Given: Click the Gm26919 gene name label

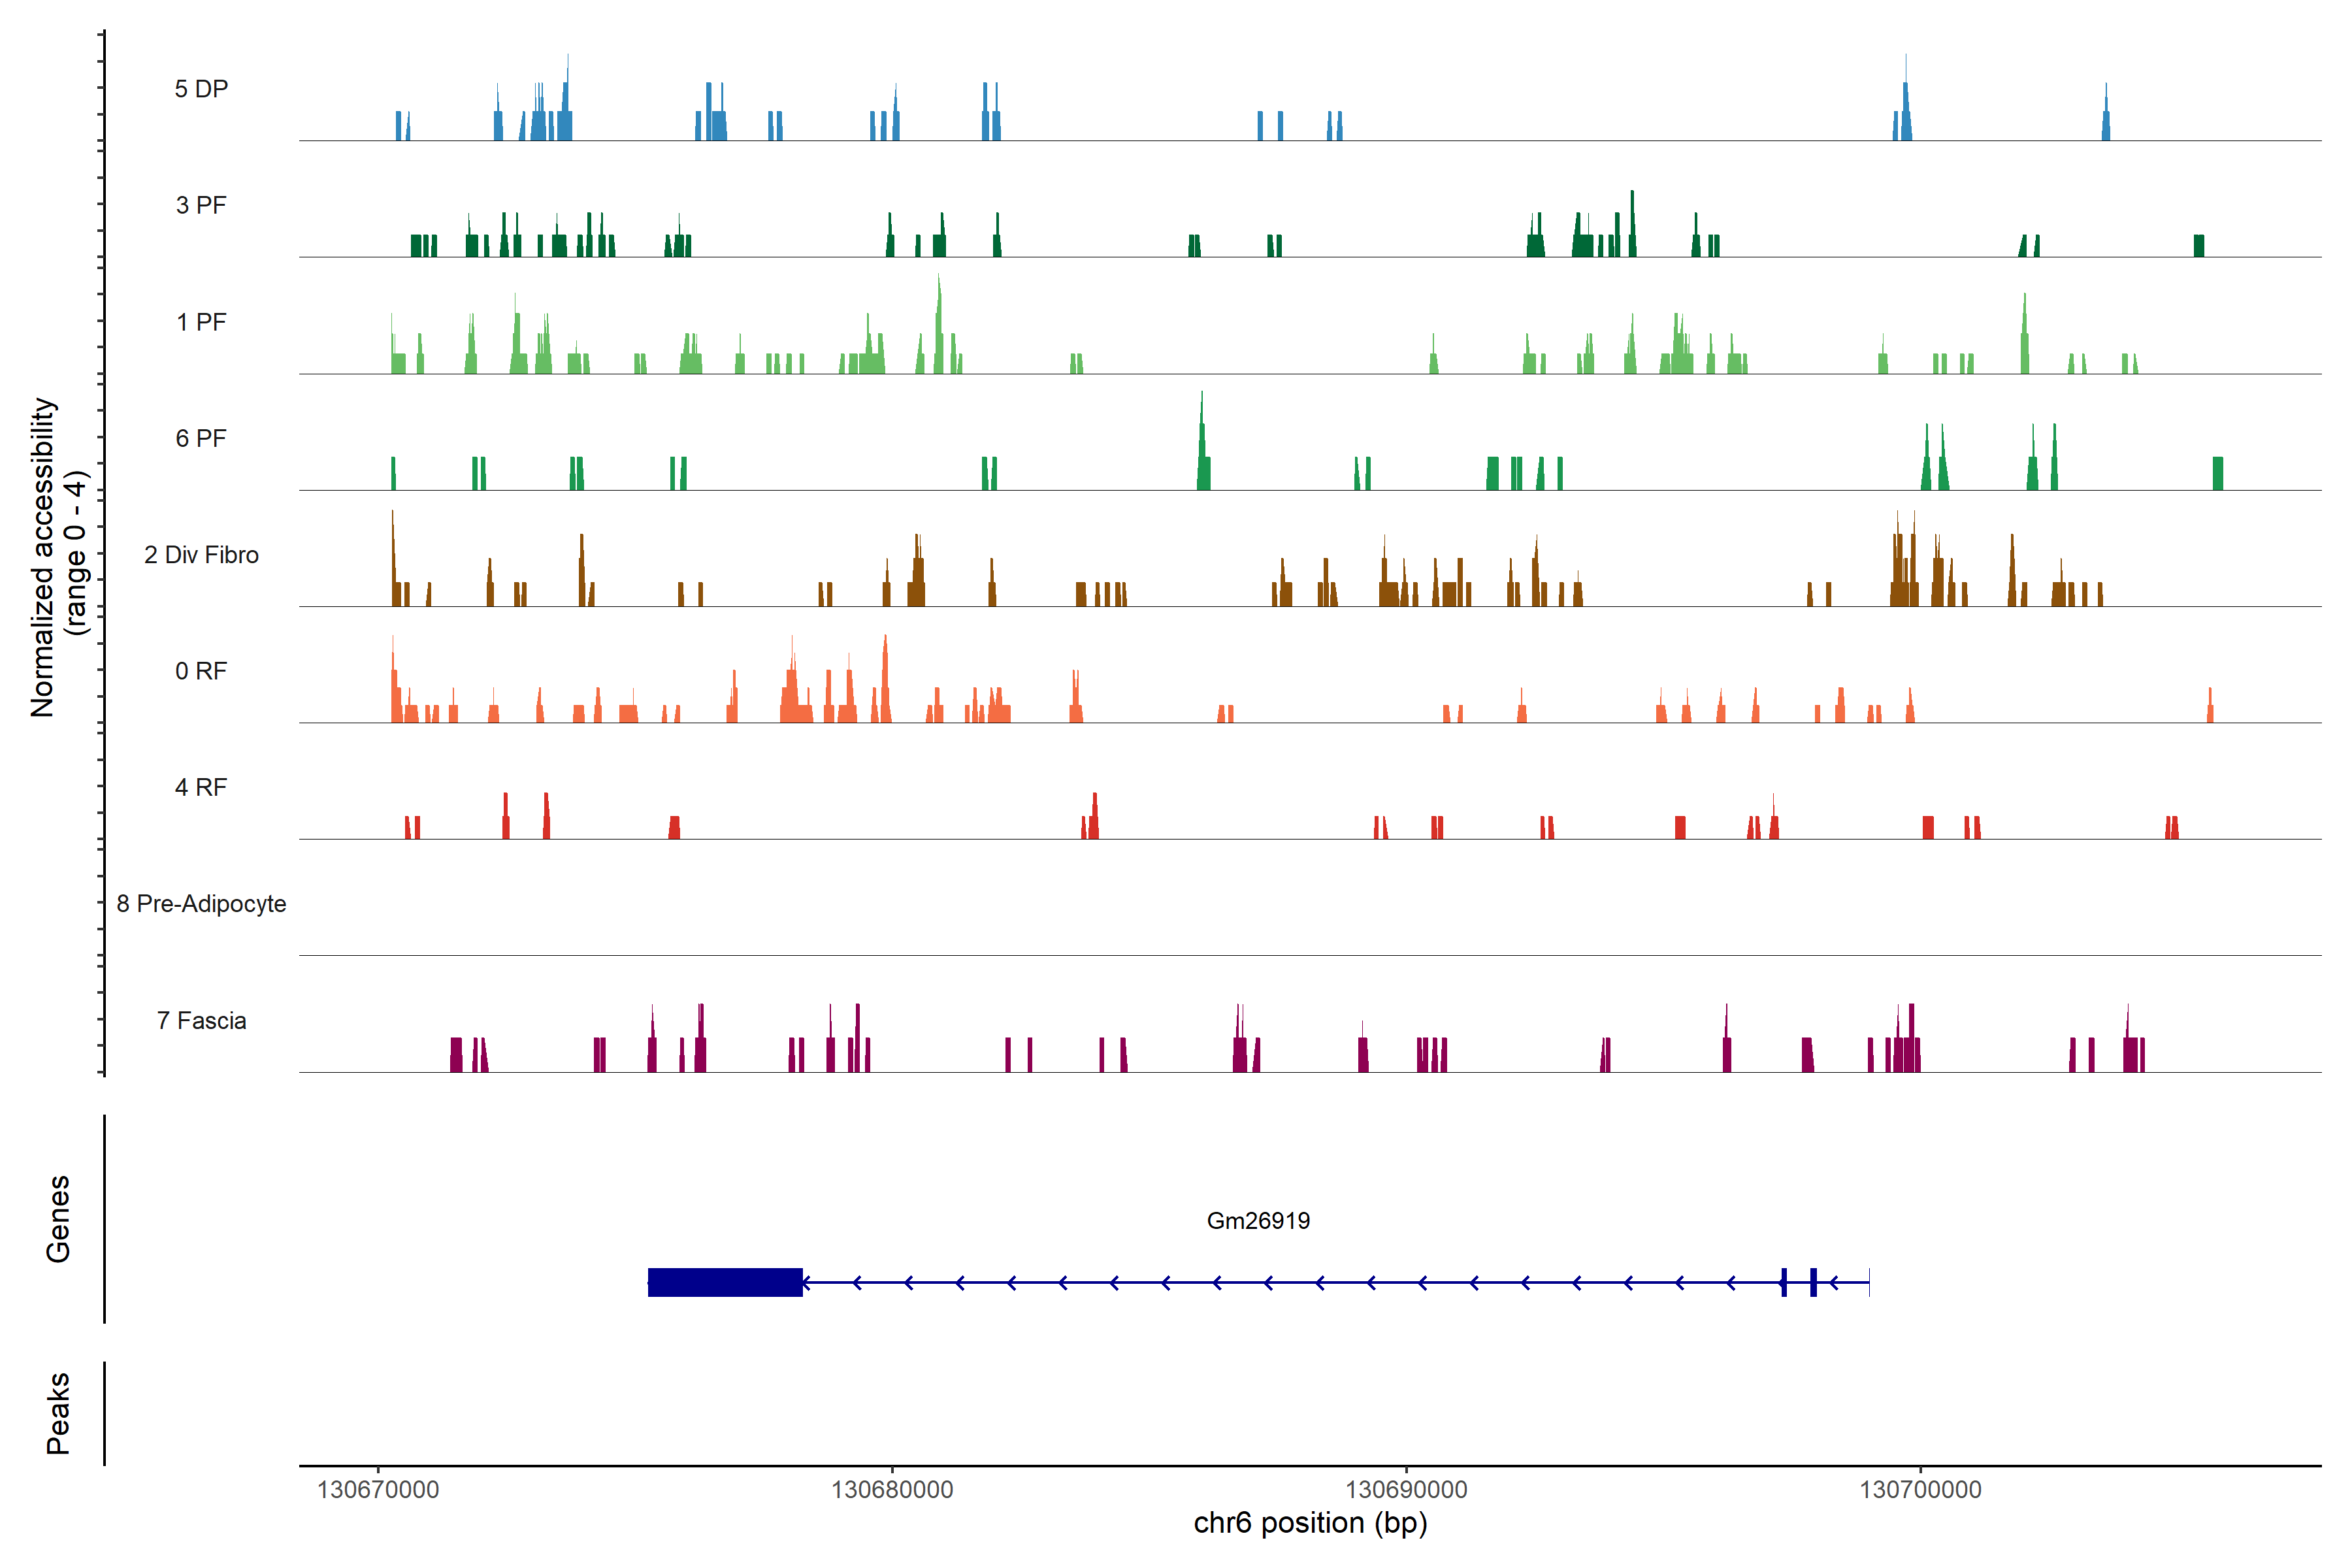Looking at the screenshot, I should click(1258, 1220).
